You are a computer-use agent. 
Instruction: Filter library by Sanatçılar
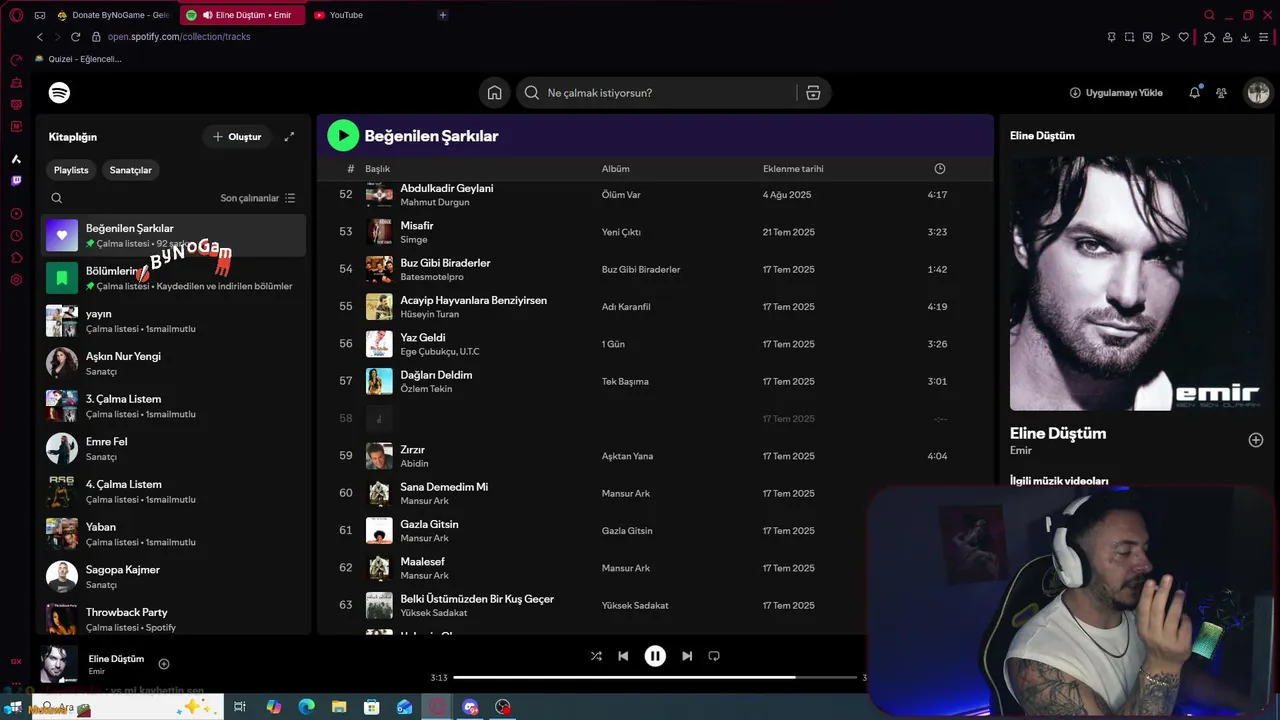131,170
